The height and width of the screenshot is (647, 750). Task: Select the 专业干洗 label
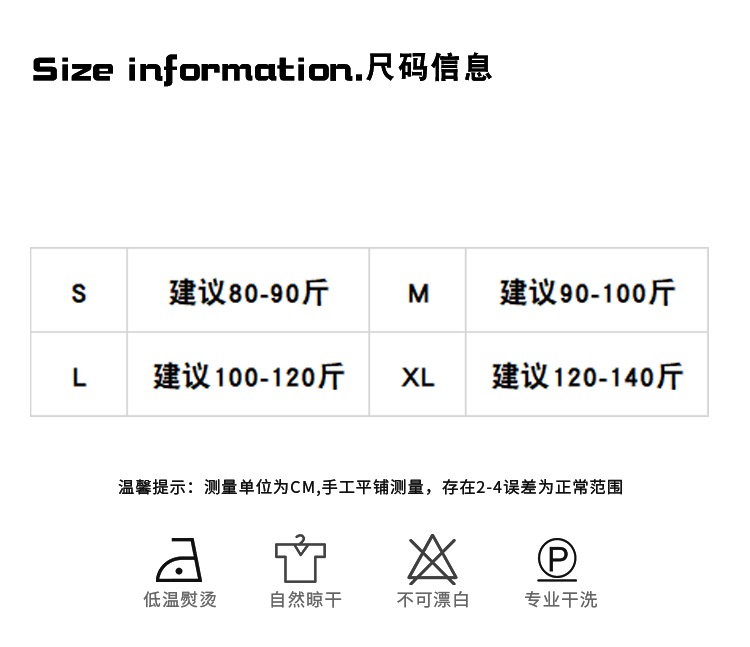(x=561, y=600)
